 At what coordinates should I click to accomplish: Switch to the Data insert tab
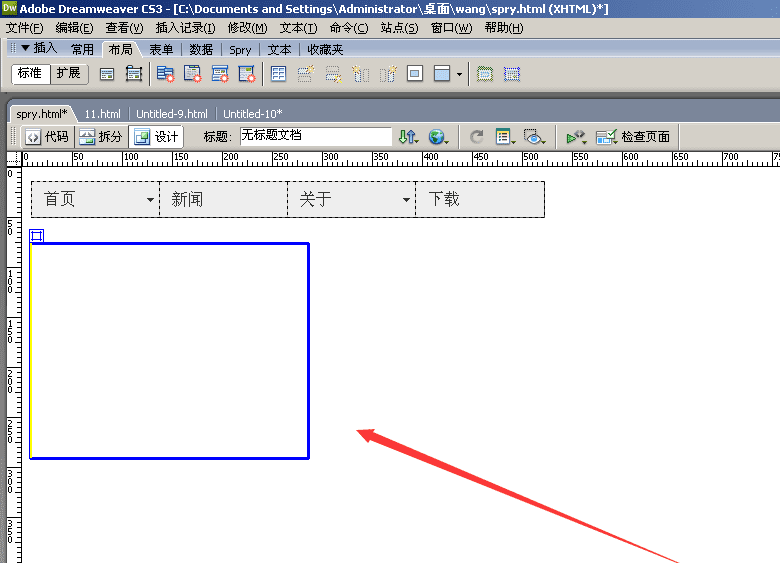click(201, 49)
